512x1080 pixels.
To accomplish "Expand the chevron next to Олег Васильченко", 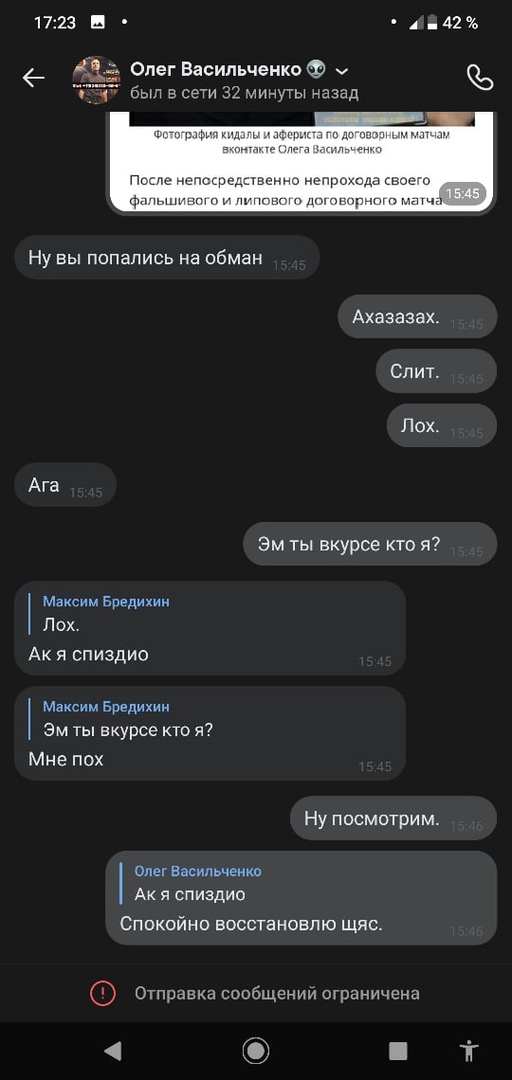I will coord(341,70).
